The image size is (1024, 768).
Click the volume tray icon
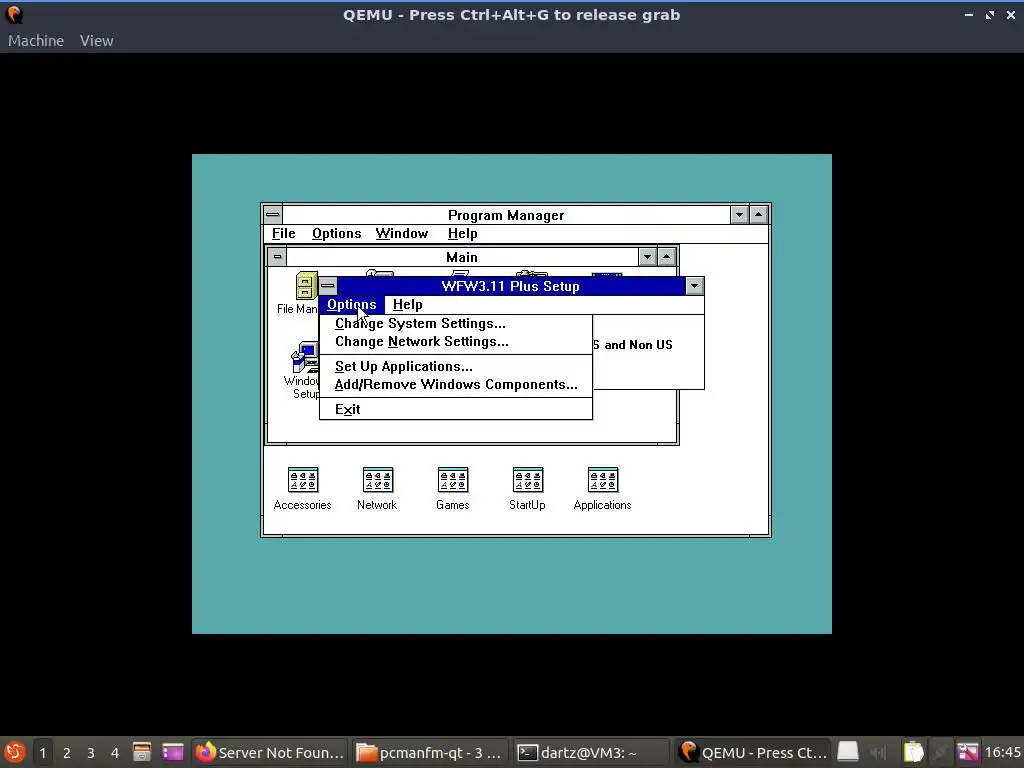coord(878,752)
